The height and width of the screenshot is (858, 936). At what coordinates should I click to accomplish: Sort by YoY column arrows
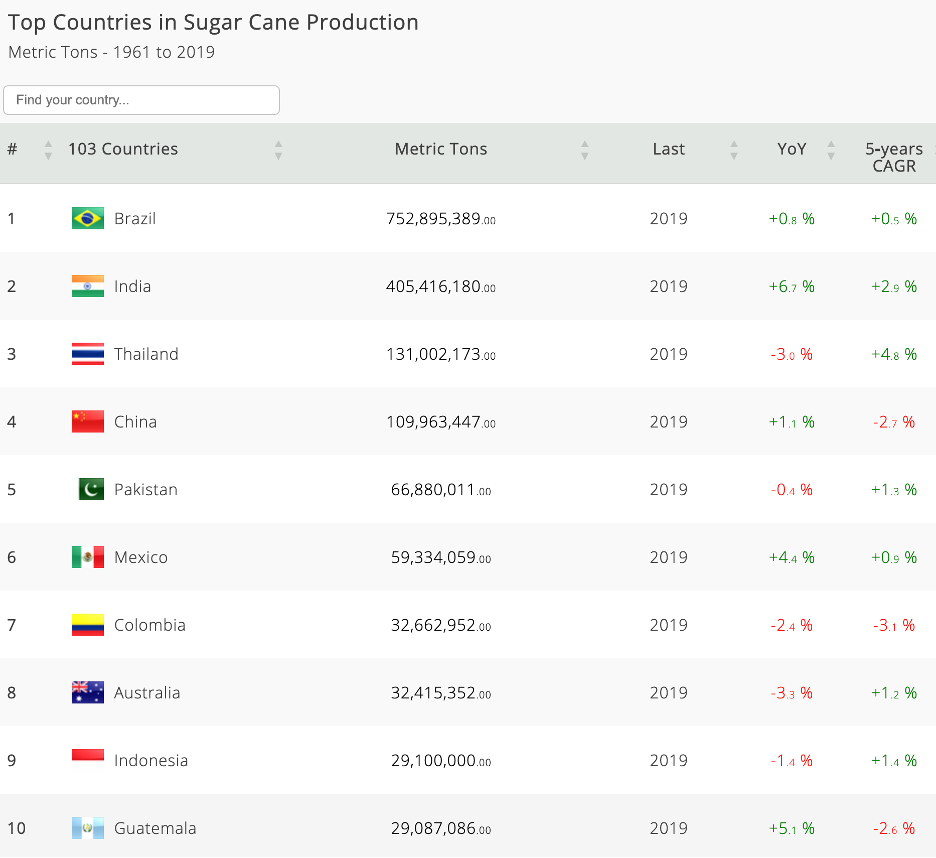point(830,150)
